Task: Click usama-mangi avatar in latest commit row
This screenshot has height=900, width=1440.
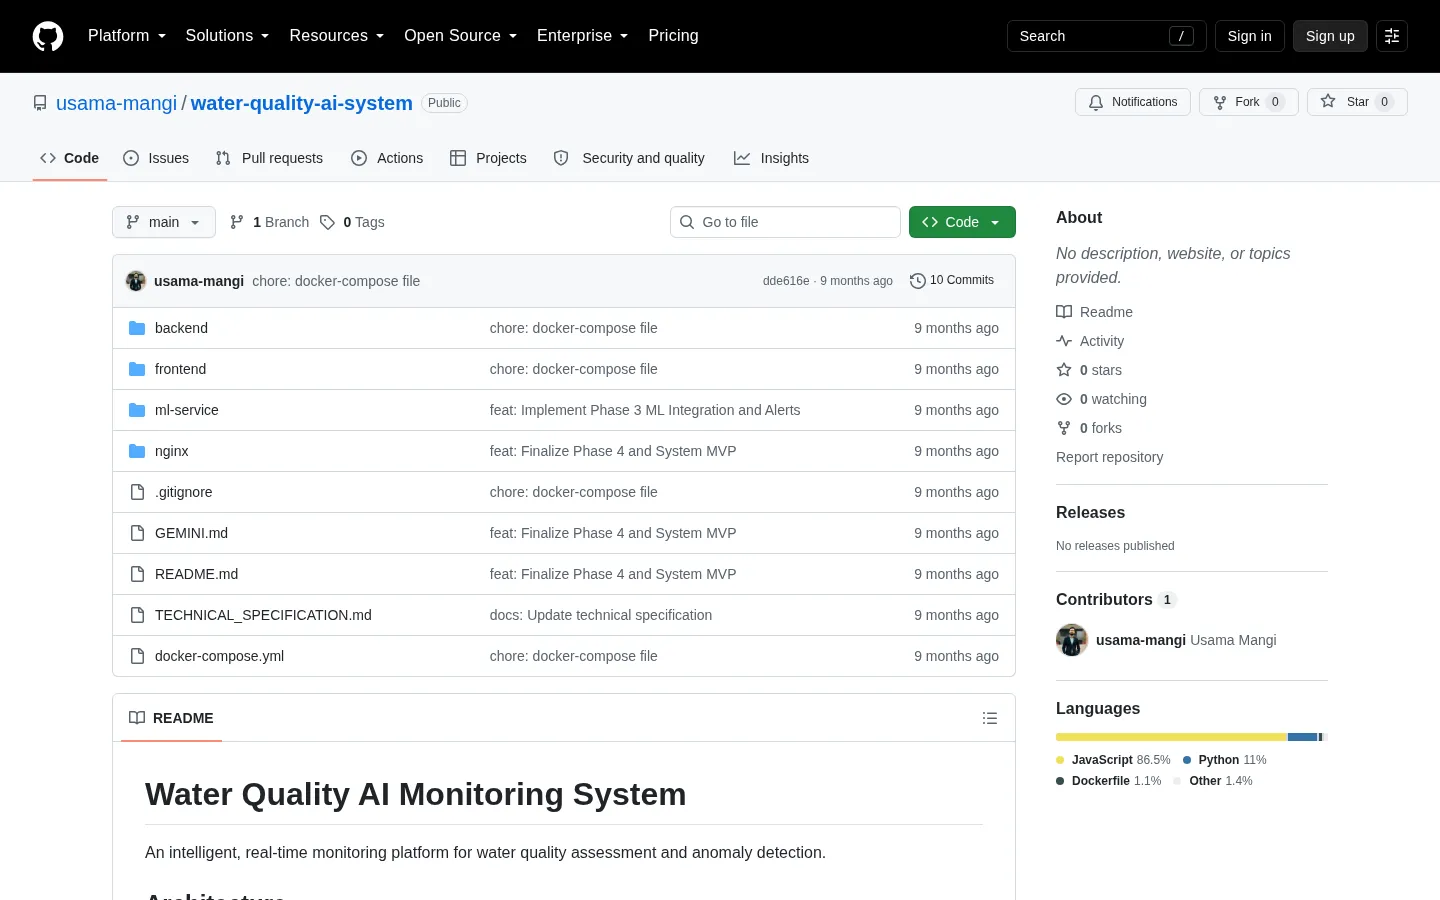Action: coord(136,281)
